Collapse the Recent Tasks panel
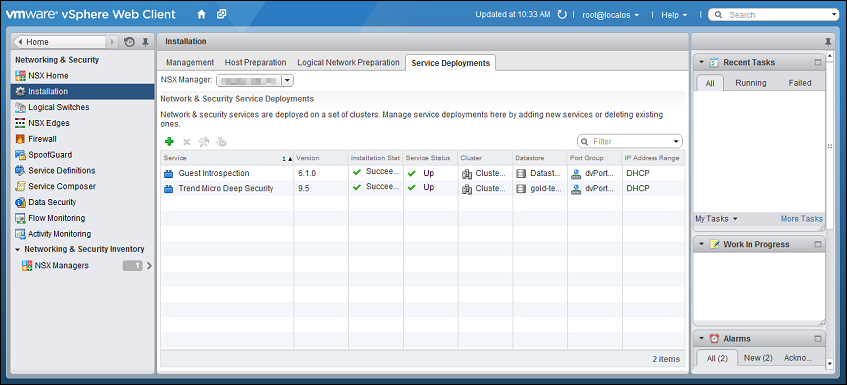Image resolution: width=847 pixels, height=385 pixels. tap(701, 63)
